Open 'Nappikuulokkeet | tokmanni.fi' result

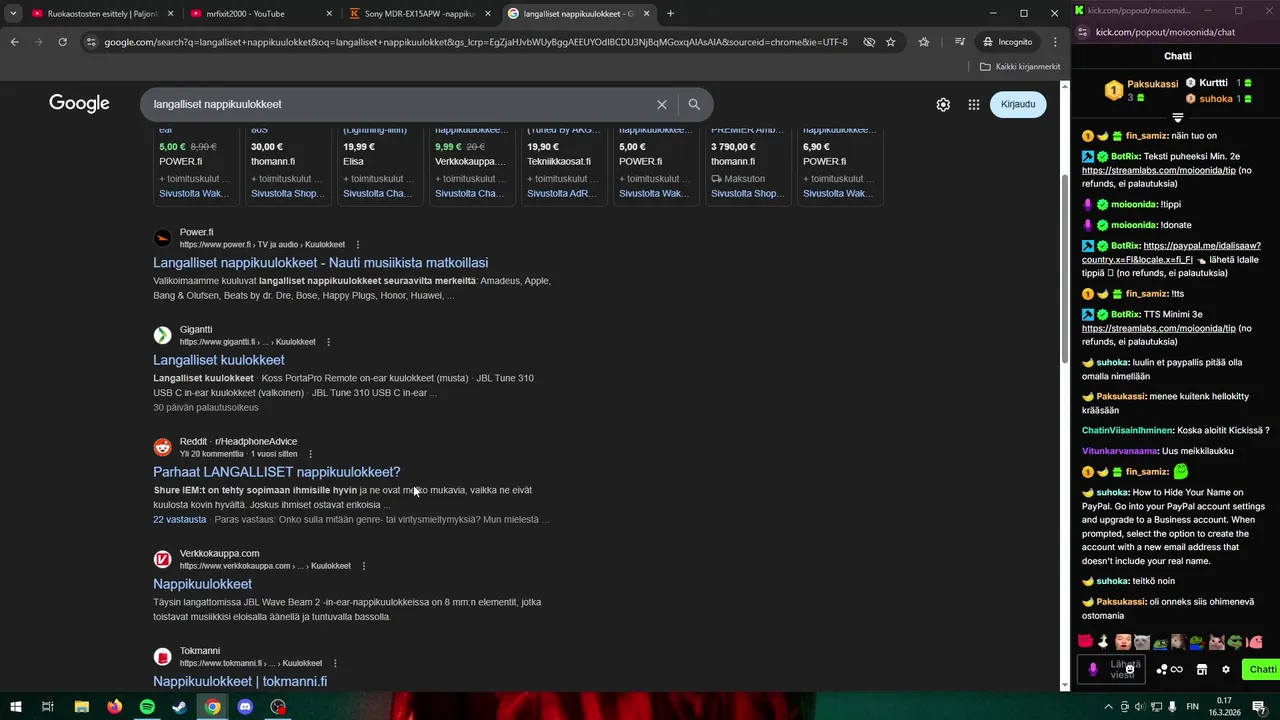pos(240,681)
